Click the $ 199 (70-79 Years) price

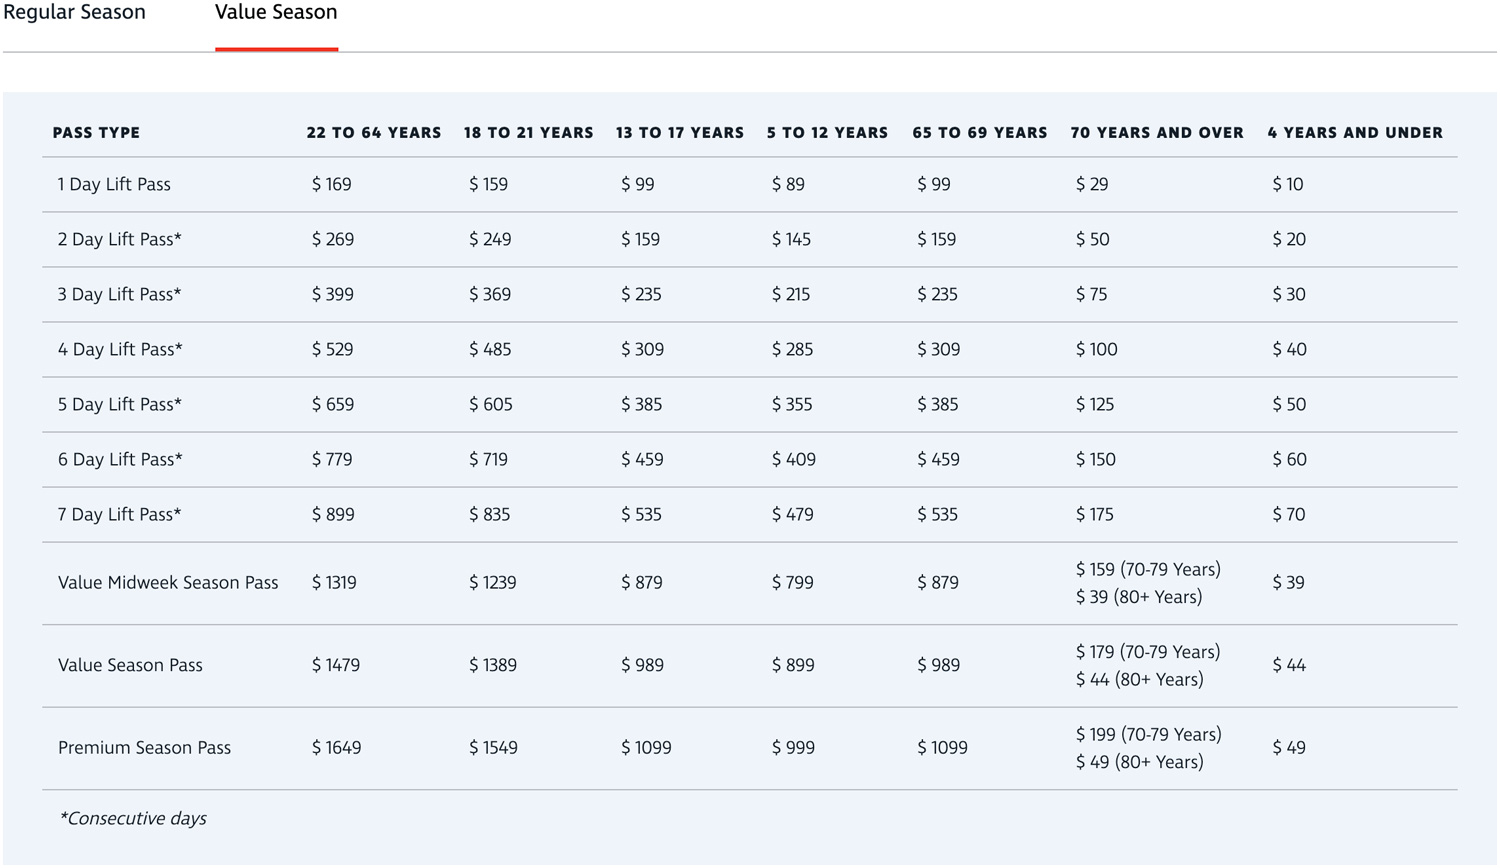click(1149, 735)
